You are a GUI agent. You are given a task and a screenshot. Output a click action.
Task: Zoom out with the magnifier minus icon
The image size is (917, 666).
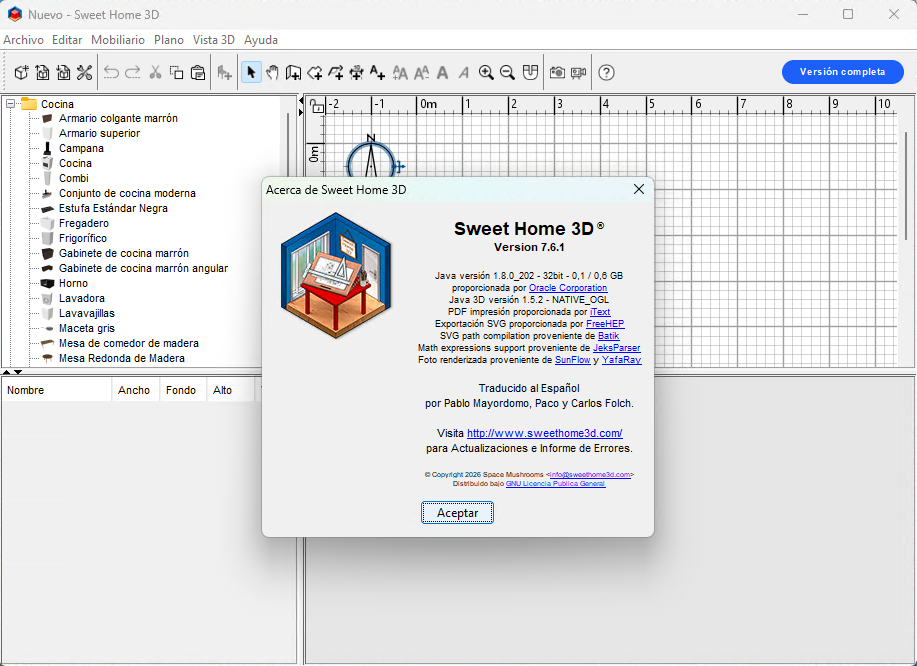508,73
